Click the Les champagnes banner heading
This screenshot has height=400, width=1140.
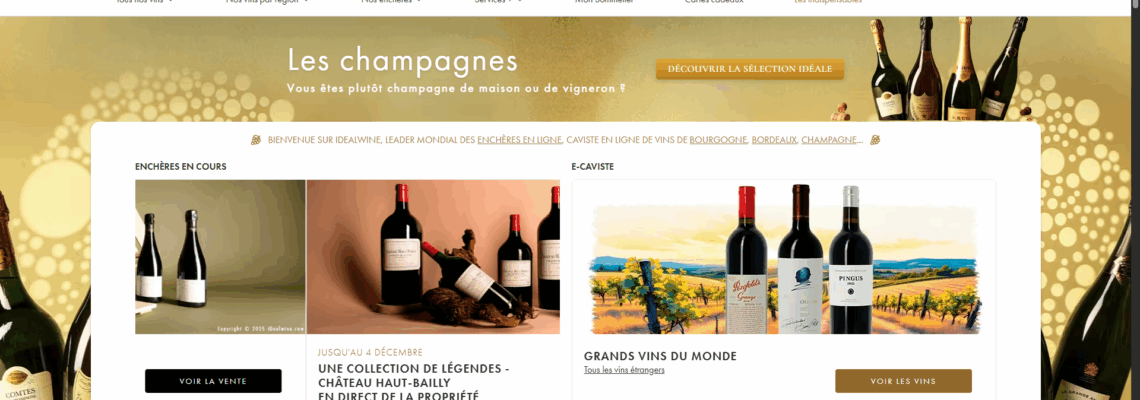(x=402, y=60)
